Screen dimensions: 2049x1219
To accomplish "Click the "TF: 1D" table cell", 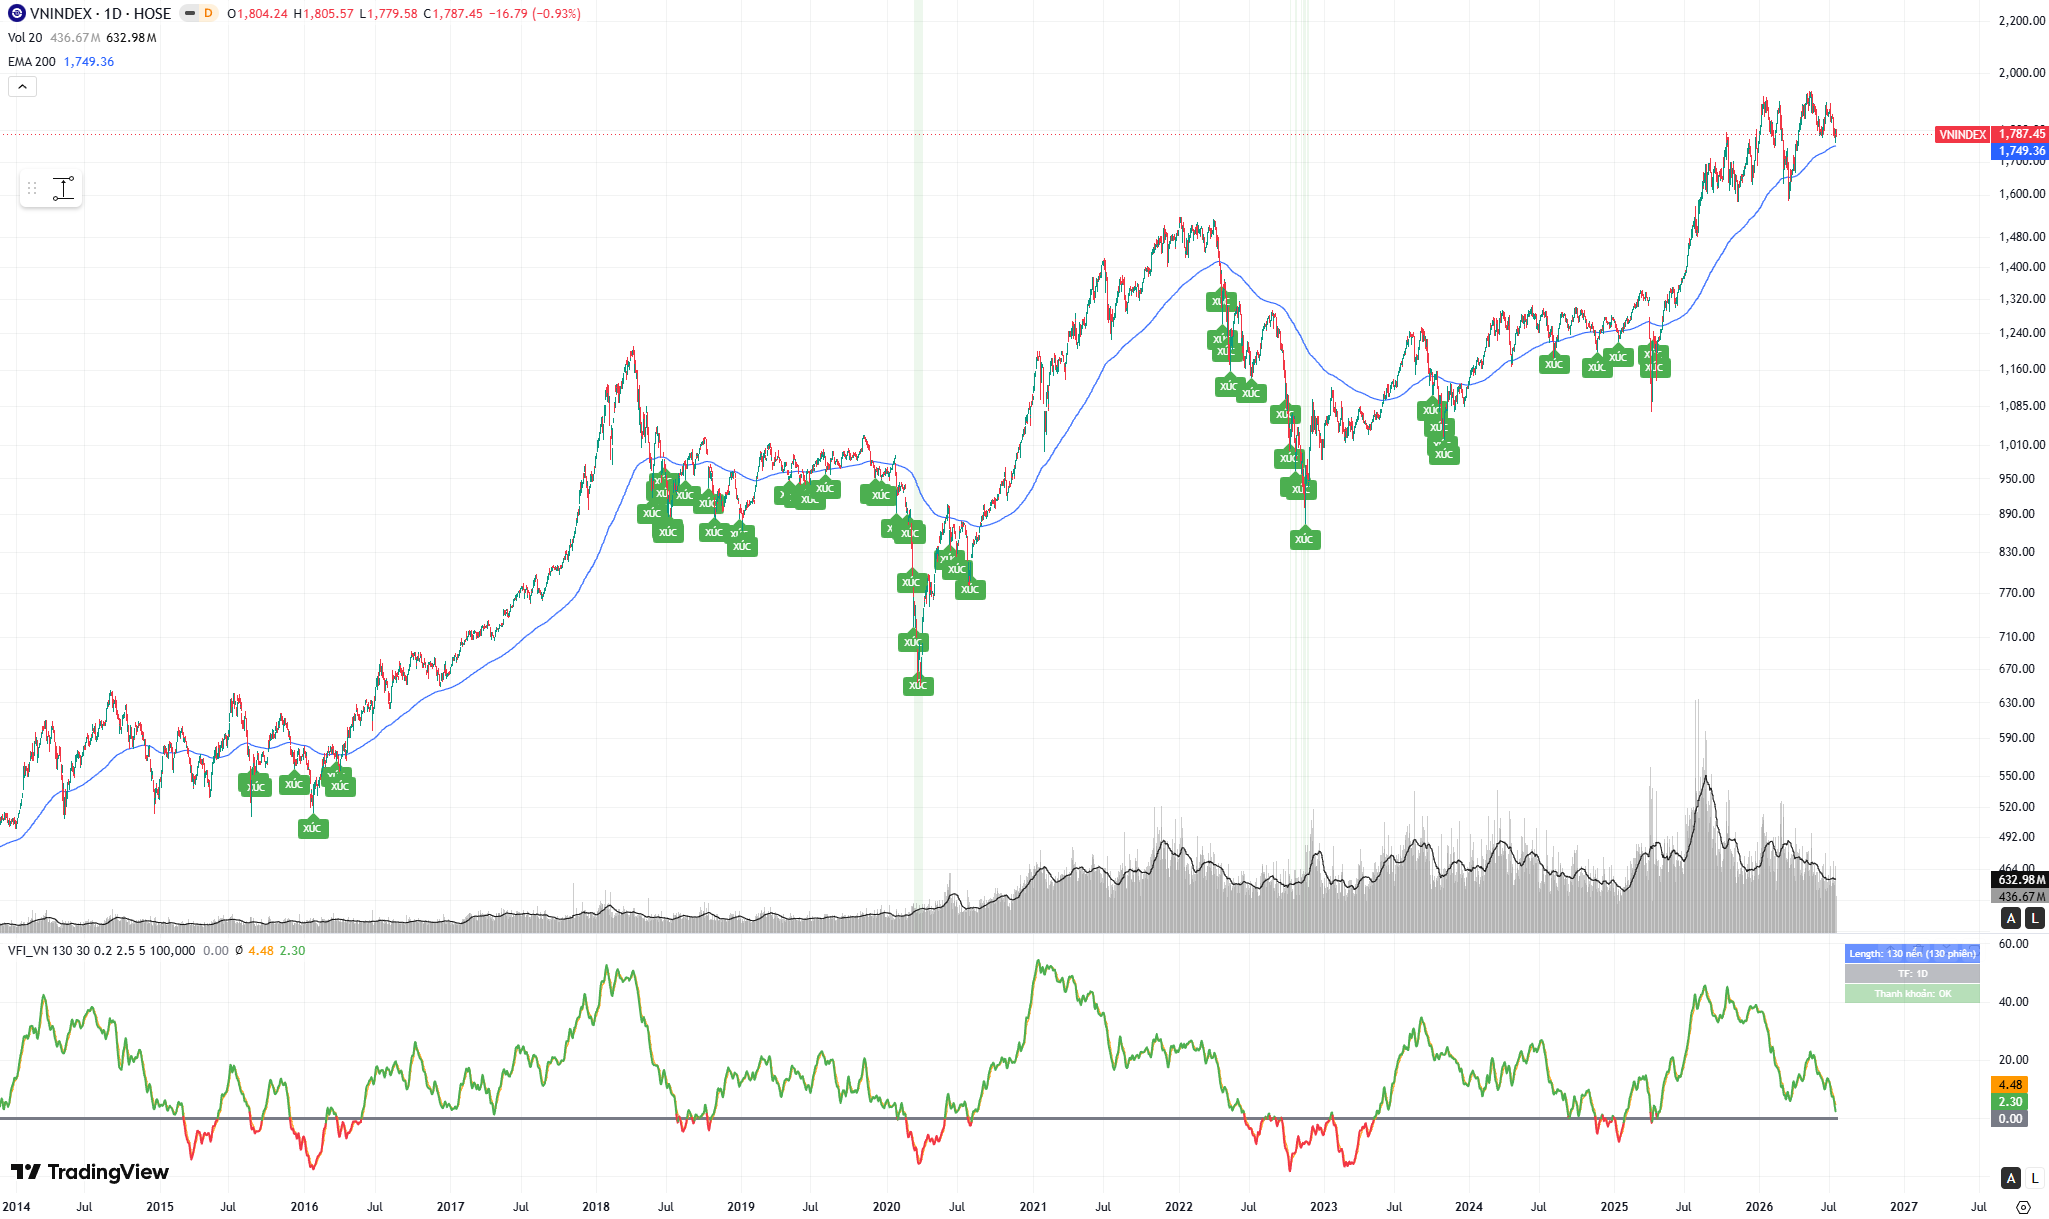I will pyautogui.click(x=1912, y=974).
